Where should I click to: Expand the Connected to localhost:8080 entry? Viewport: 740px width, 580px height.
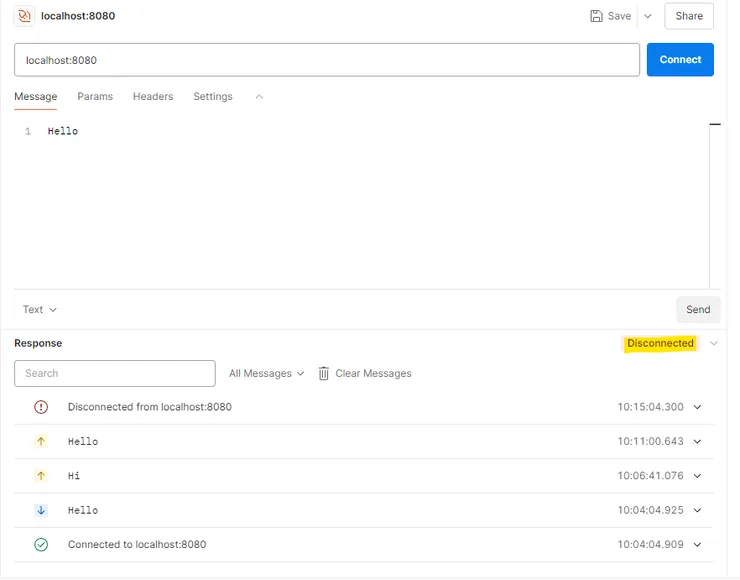pos(698,545)
